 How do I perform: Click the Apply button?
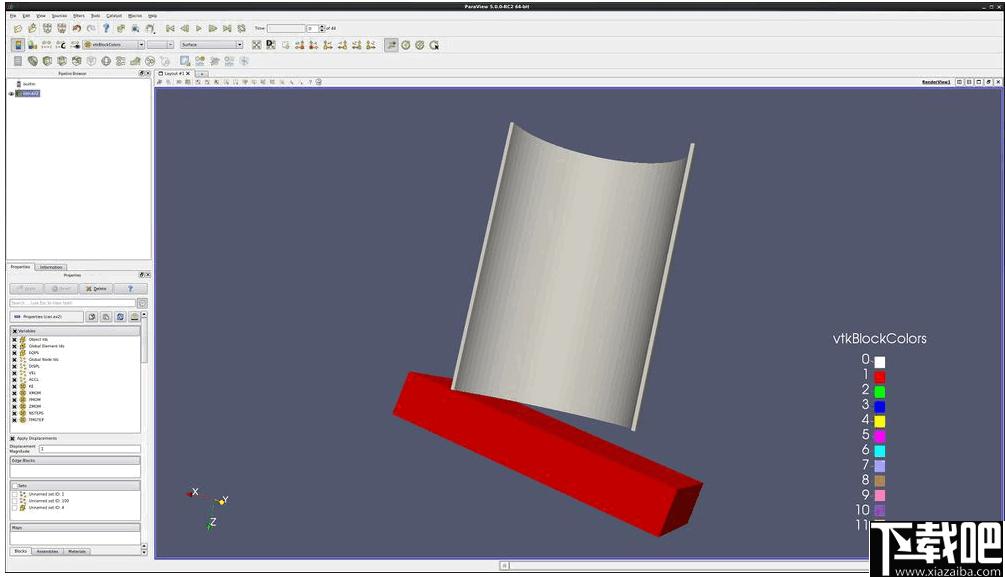click(x=26, y=288)
